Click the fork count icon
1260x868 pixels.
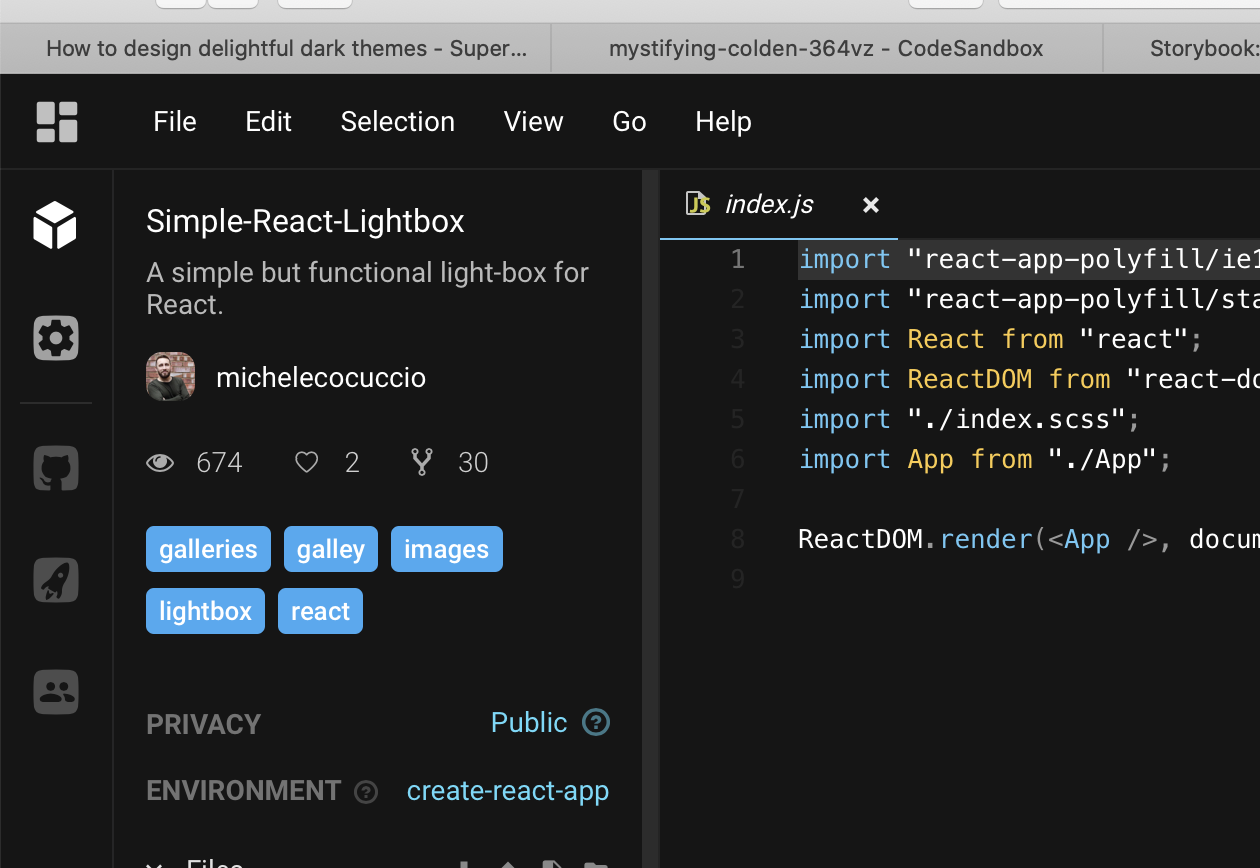click(422, 462)
